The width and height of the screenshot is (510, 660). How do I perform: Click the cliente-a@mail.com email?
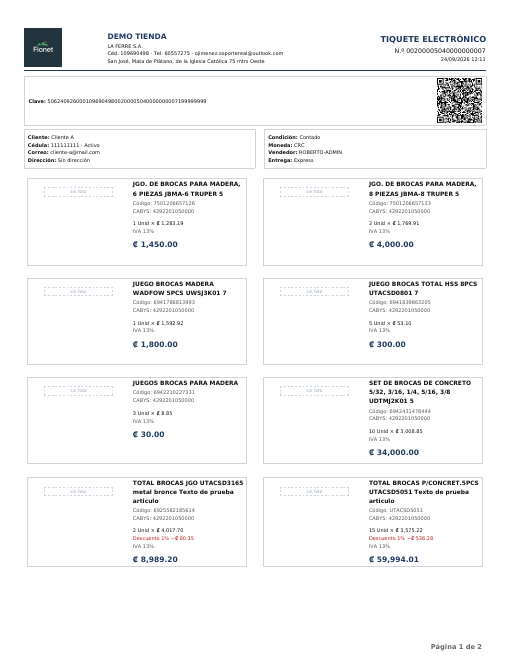pyautogui.click(x=75, y=152)
